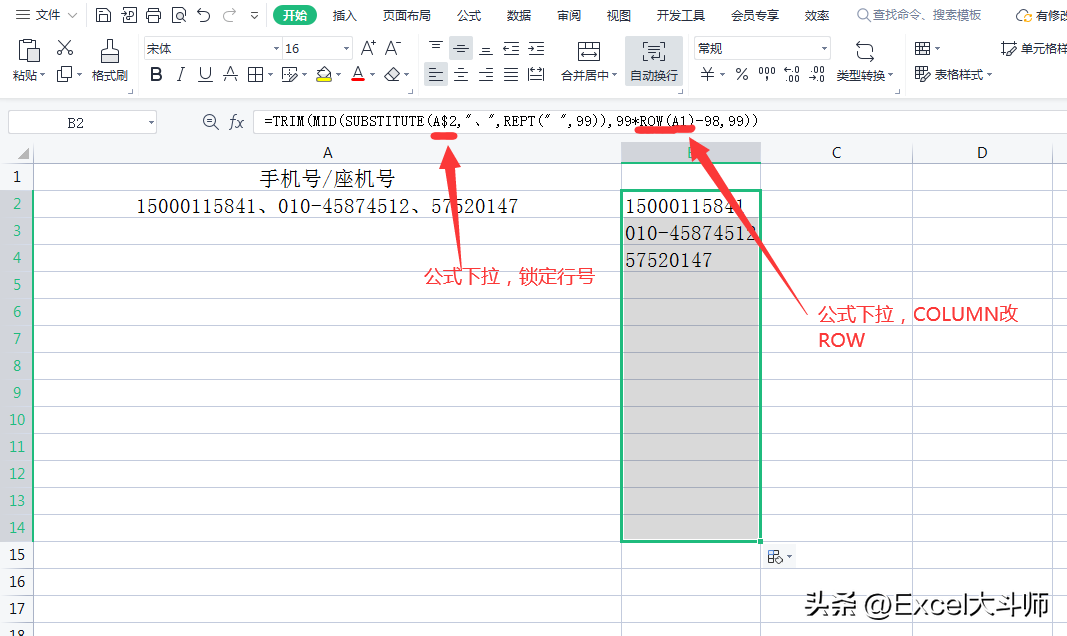The image size is (1067, 636).
Task: Switch to the Review (审阅) tab
Action: [x=569, y=15]
